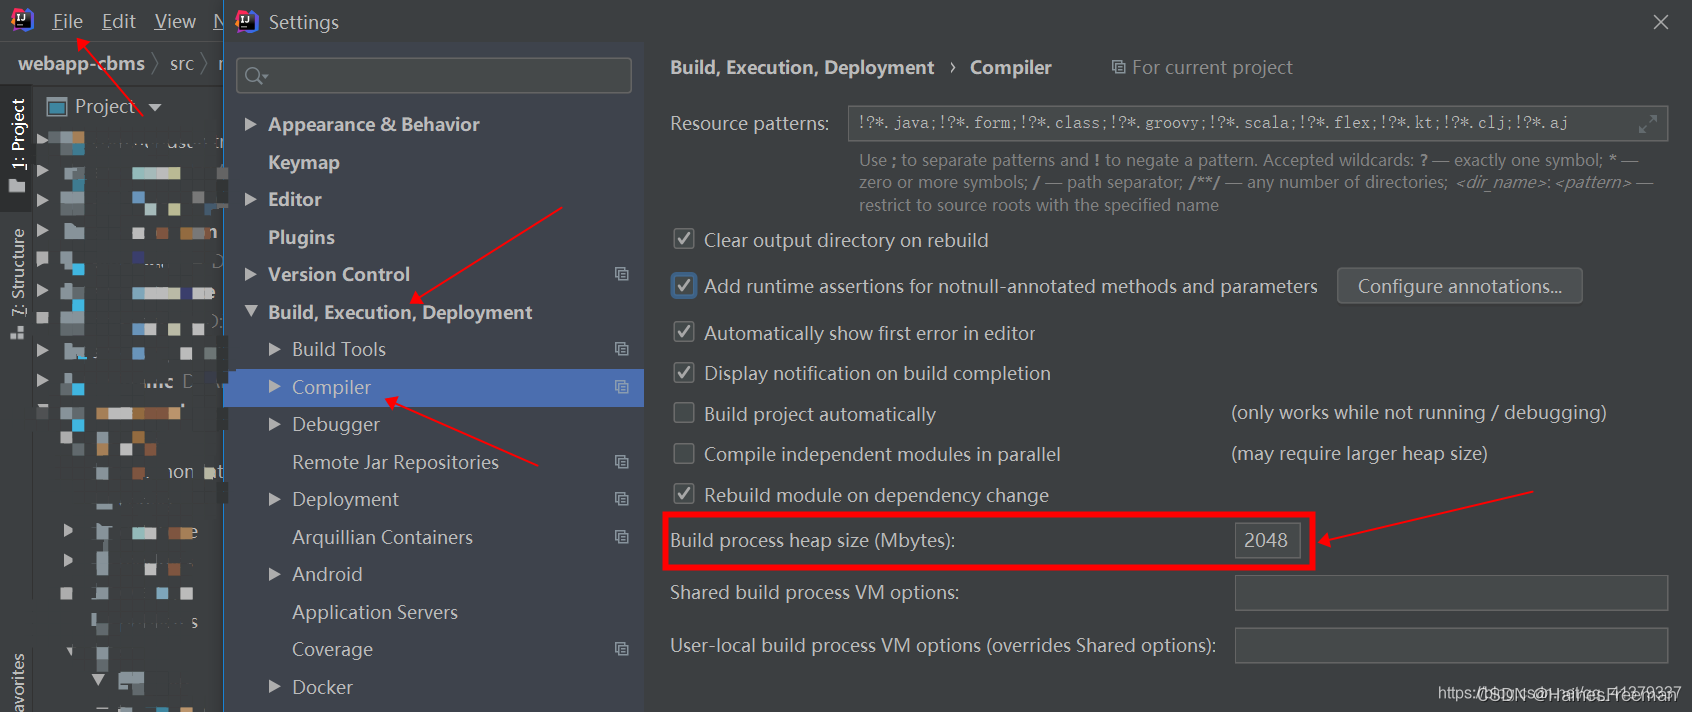Select Plugins in settings tree
1692x712 pixels.
(x=301, y=237)
